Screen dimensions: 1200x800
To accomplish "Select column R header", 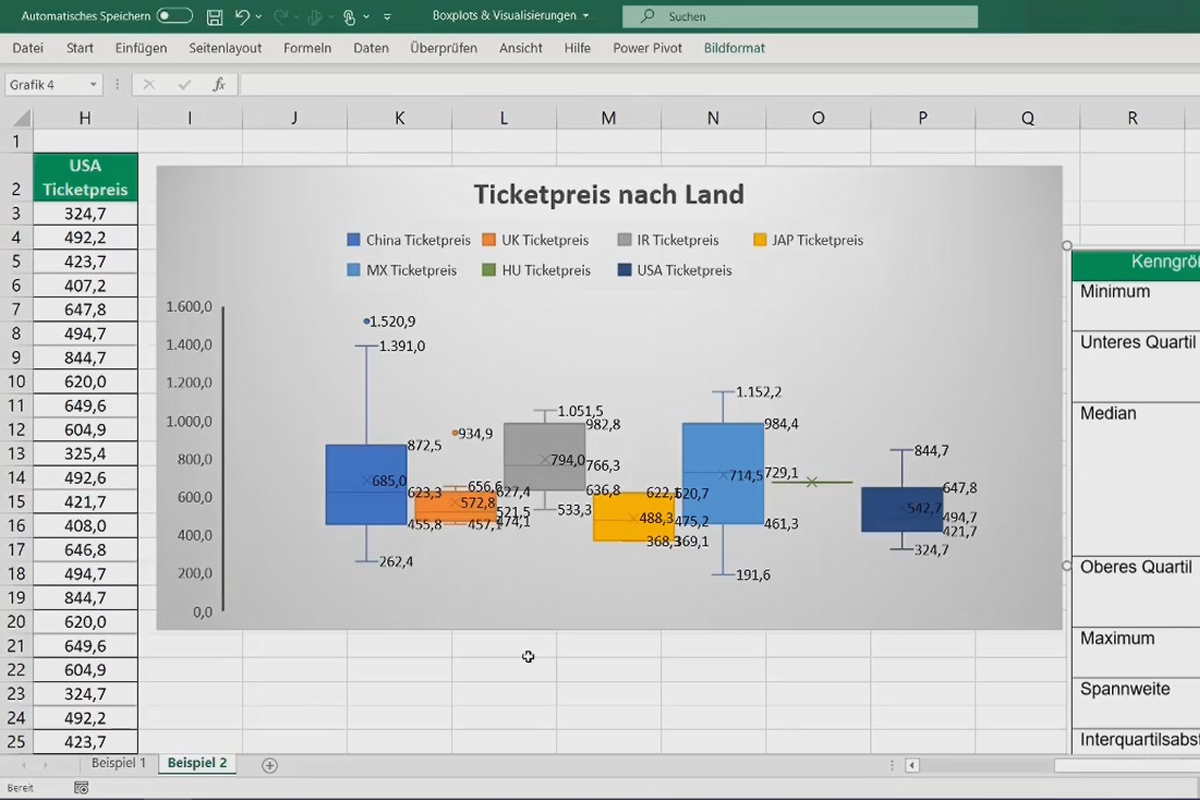I will click(x=1133, y=118).
